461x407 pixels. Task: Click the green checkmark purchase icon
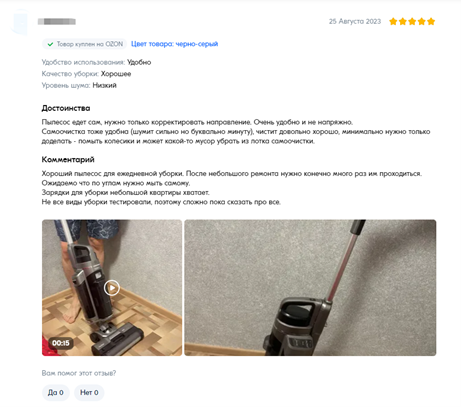50,44
